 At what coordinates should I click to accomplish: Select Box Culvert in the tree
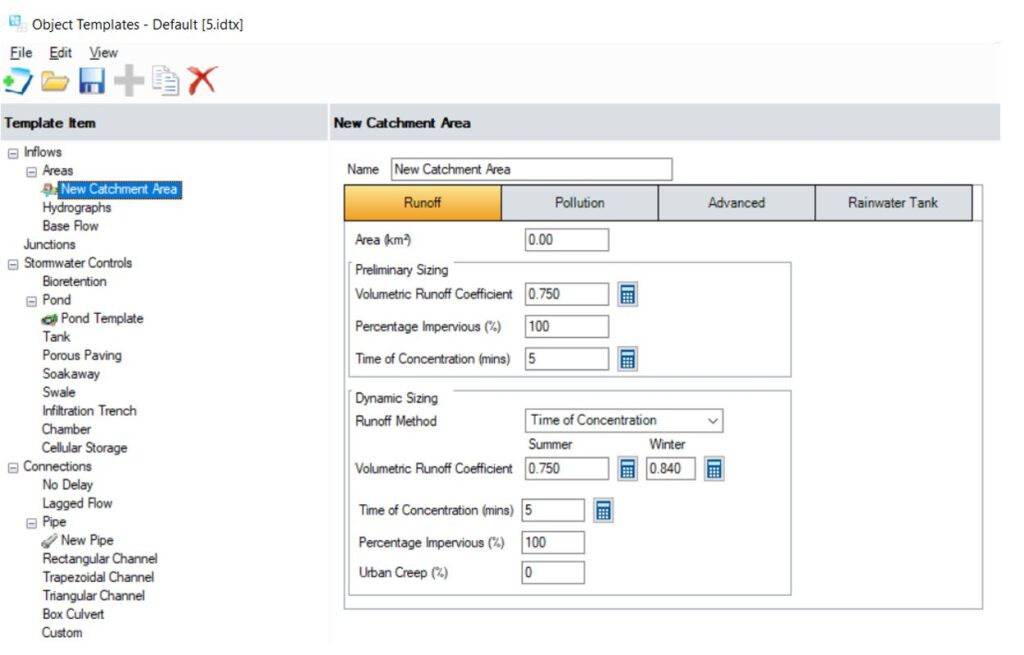[73, 615]
